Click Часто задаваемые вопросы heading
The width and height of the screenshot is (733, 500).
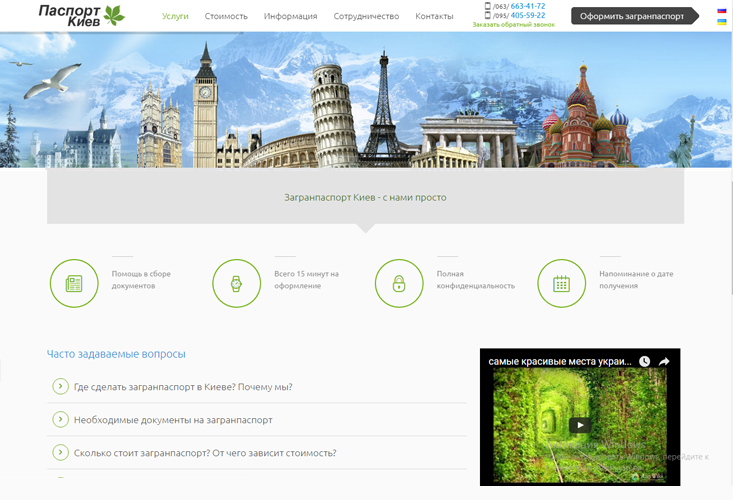[116, 354]
